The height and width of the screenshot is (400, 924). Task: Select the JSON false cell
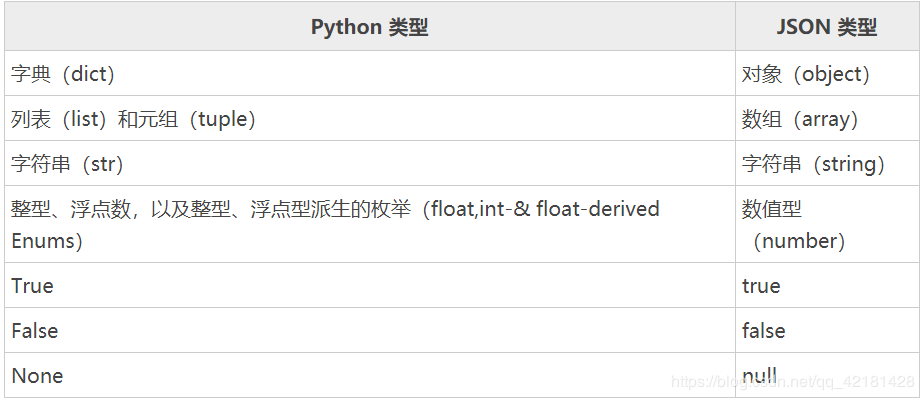pos(827,330)
